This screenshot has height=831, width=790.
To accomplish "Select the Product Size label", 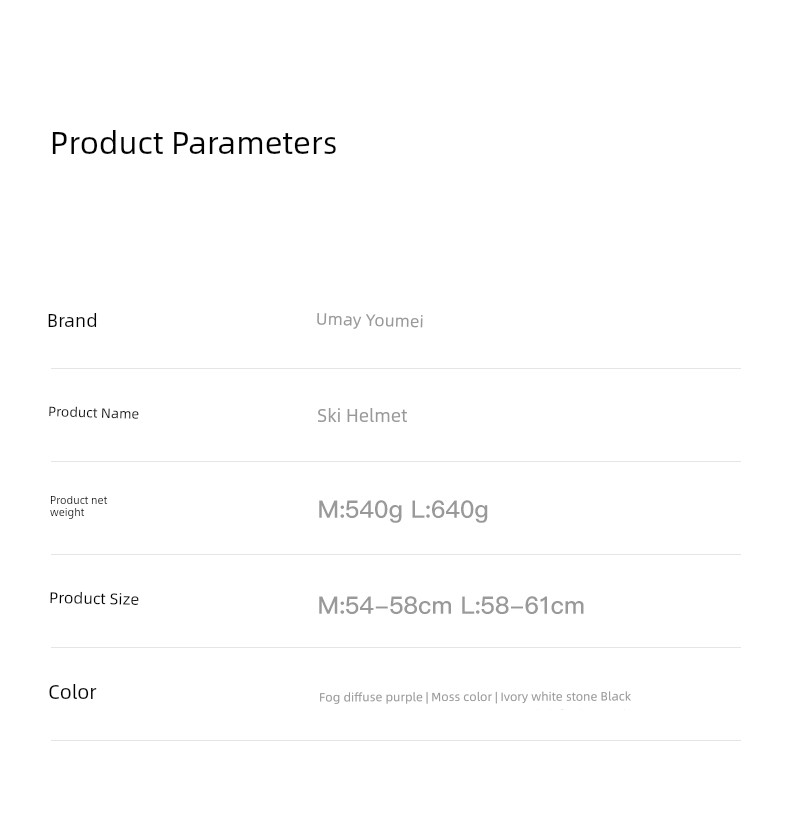I will [x=94, y=598].
